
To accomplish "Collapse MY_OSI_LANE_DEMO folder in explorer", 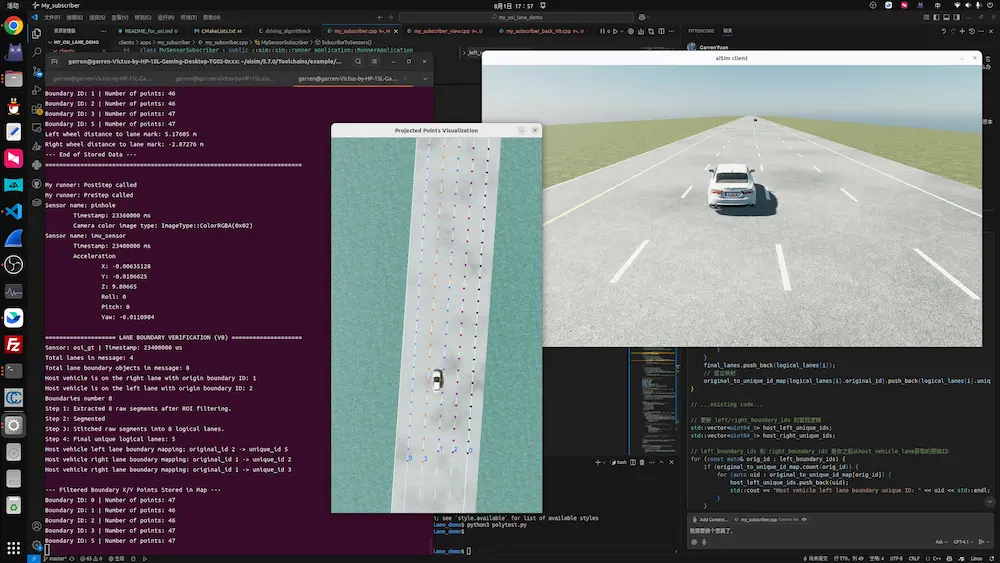I will [74, 42].
